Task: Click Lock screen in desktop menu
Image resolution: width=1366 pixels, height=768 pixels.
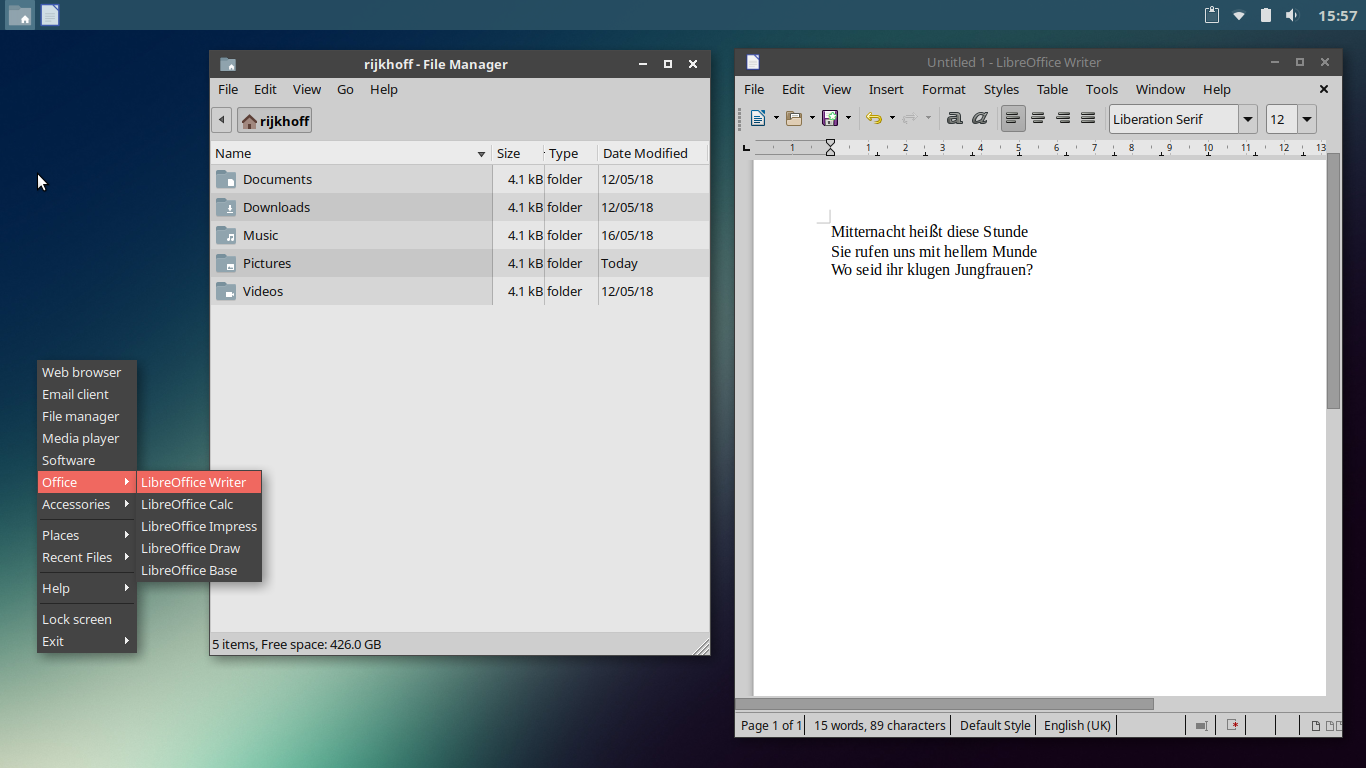Action: point(86,619)
